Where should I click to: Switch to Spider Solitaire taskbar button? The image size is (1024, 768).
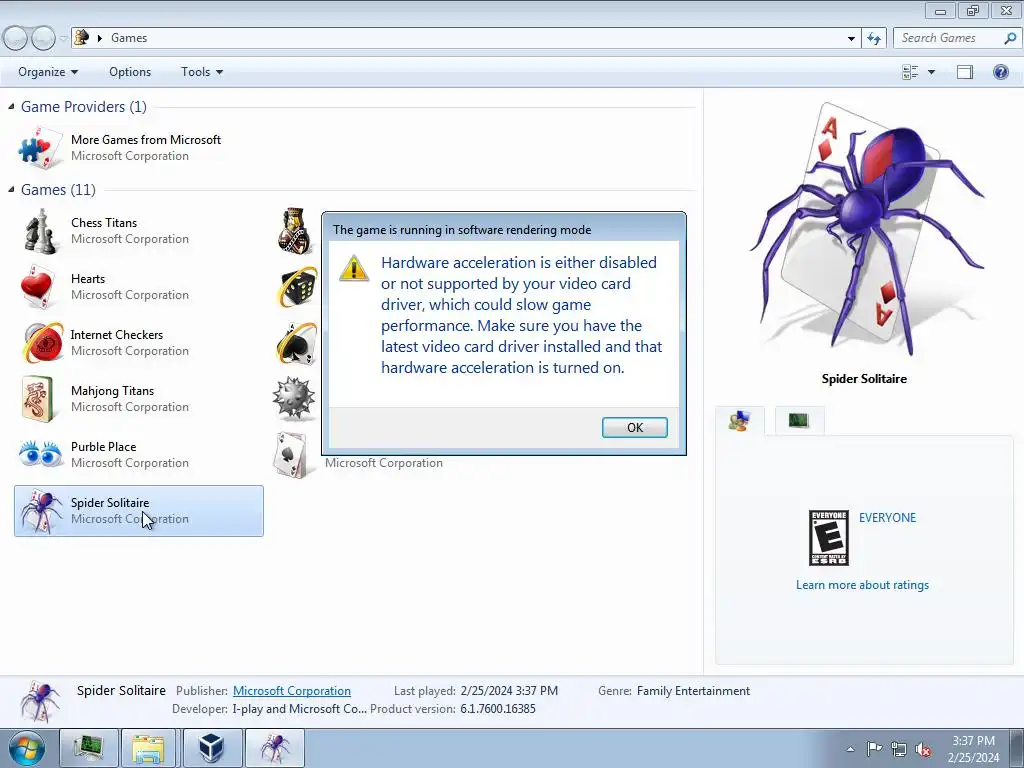275,748
